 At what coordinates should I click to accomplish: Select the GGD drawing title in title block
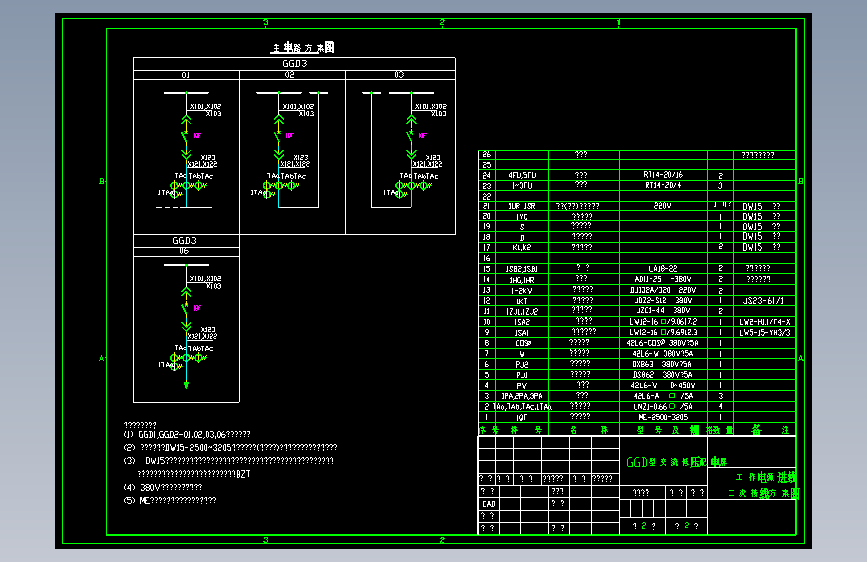(677, 462)
